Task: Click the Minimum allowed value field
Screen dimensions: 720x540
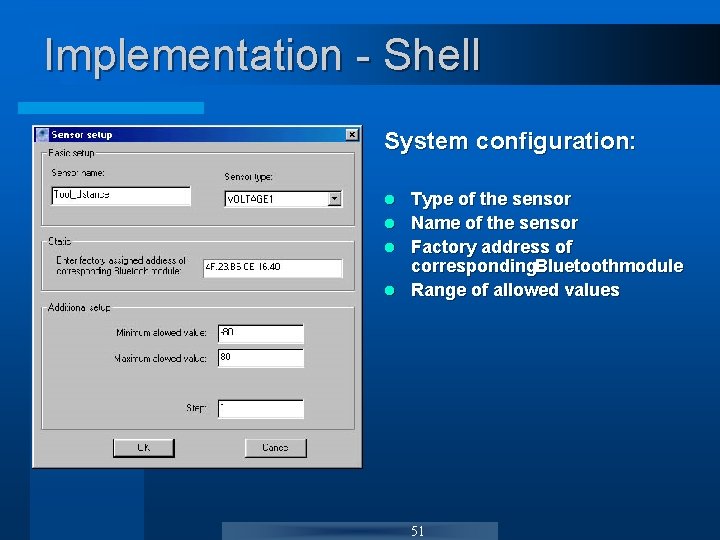Action: tap(260, 334)
